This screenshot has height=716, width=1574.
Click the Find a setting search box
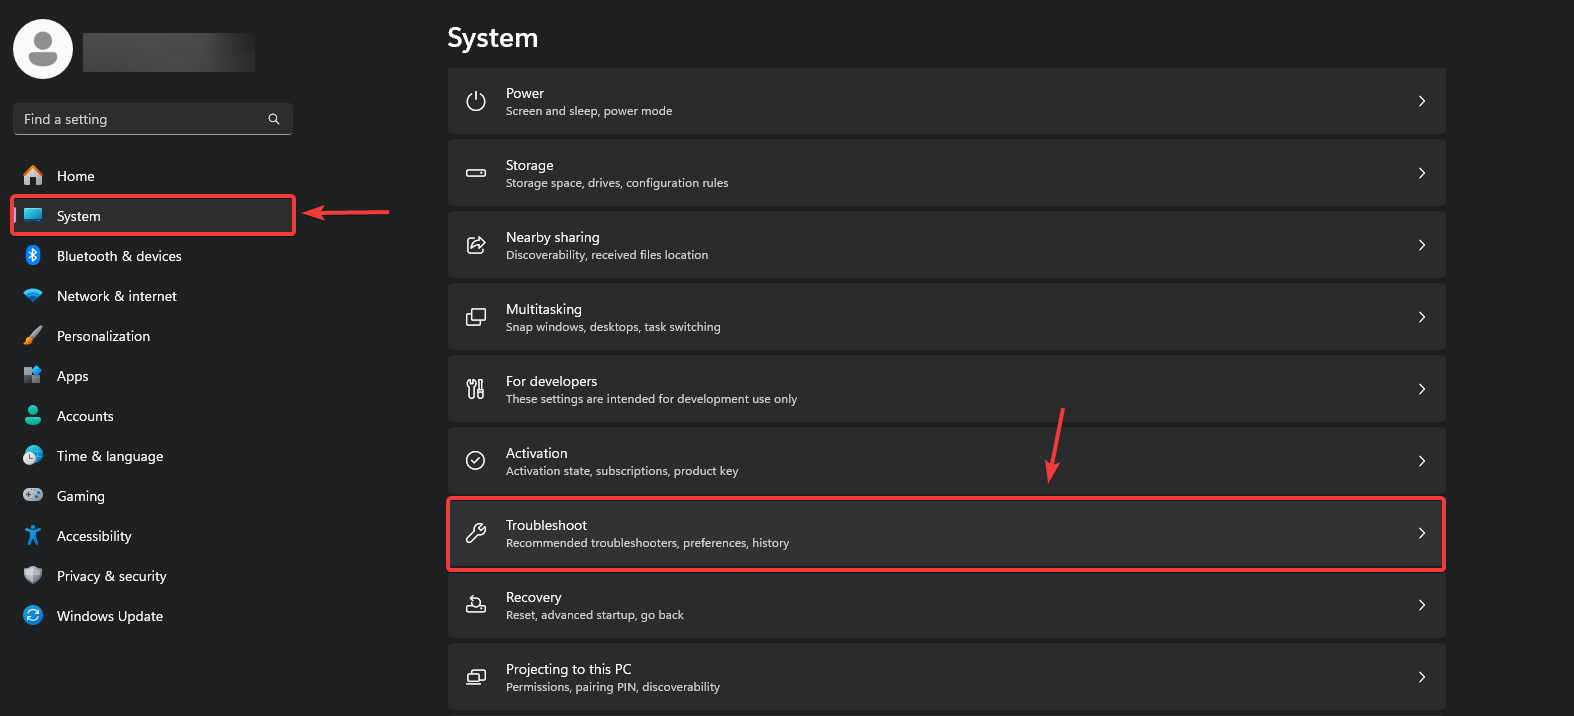pos(140,119)
